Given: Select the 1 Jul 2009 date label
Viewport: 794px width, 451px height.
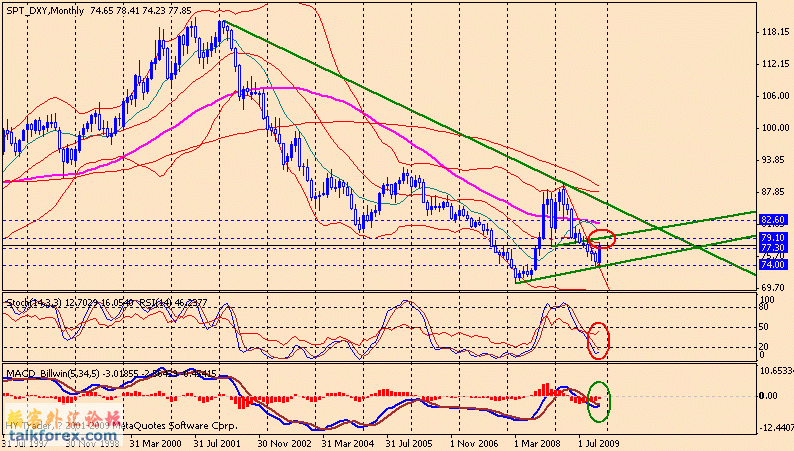Looking at the screenshot, I should [599, 443].
